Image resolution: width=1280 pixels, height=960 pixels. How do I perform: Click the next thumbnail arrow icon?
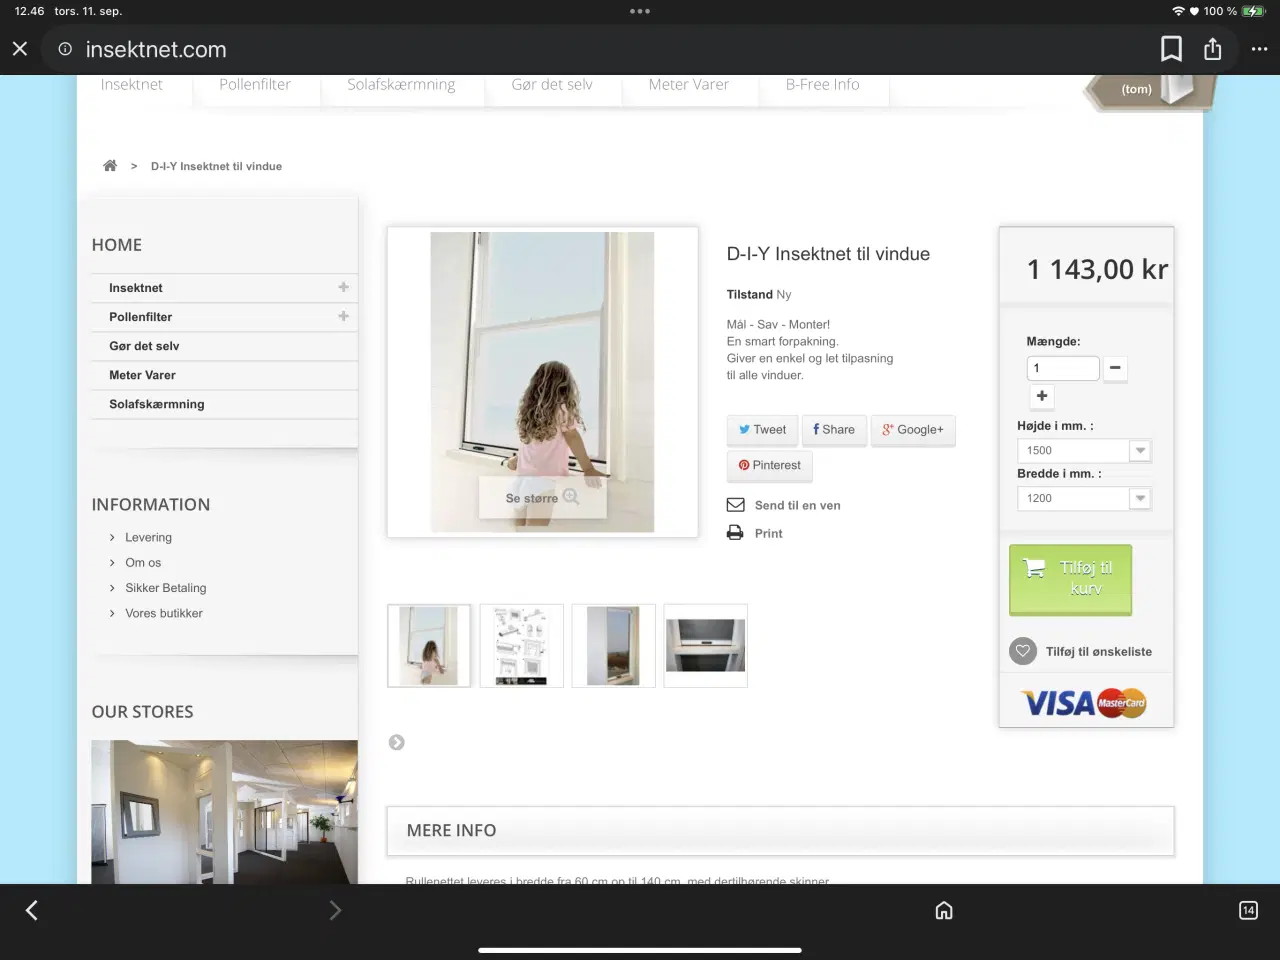click(397, 742)
